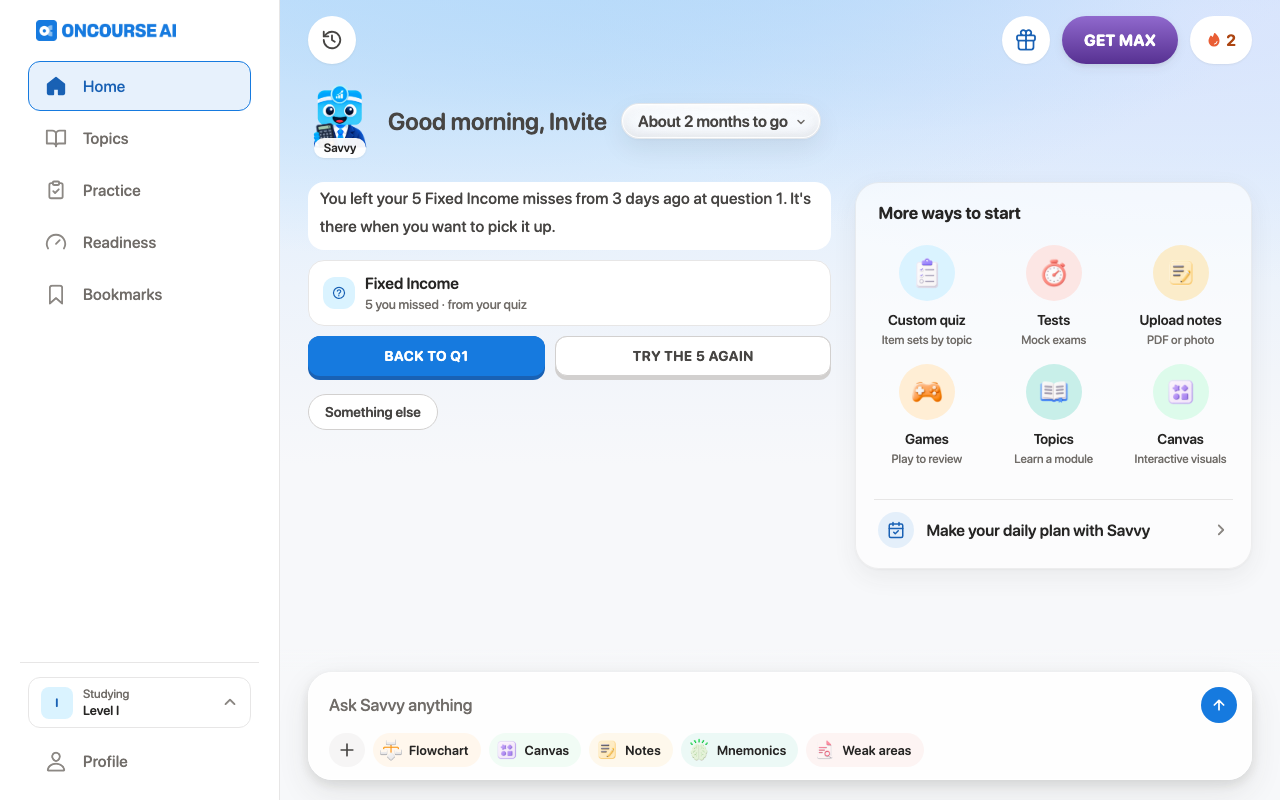Expand the 'About 2 months to go' dropdown

(721, 121)
